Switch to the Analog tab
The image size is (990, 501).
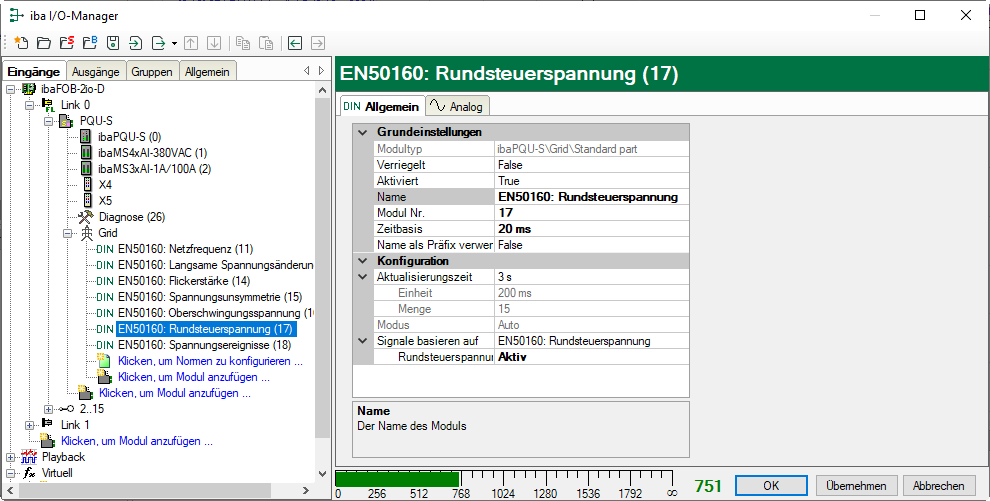point(457,106)
